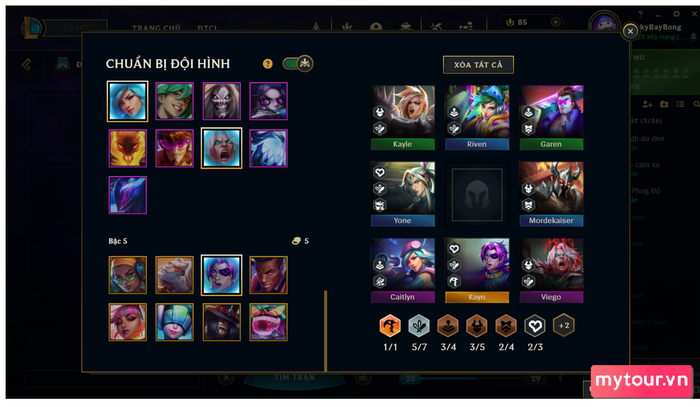This screenshot has width=700, height=407.
Task: Click the 5/7 silver trait icon
Action: (x=419, y=325)
